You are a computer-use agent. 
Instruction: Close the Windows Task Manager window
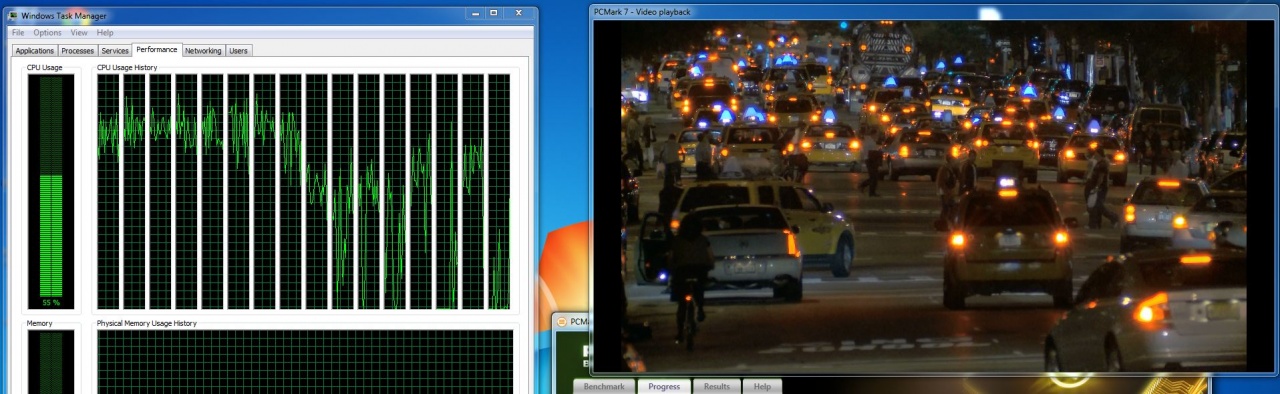click(x=518, y=14)
